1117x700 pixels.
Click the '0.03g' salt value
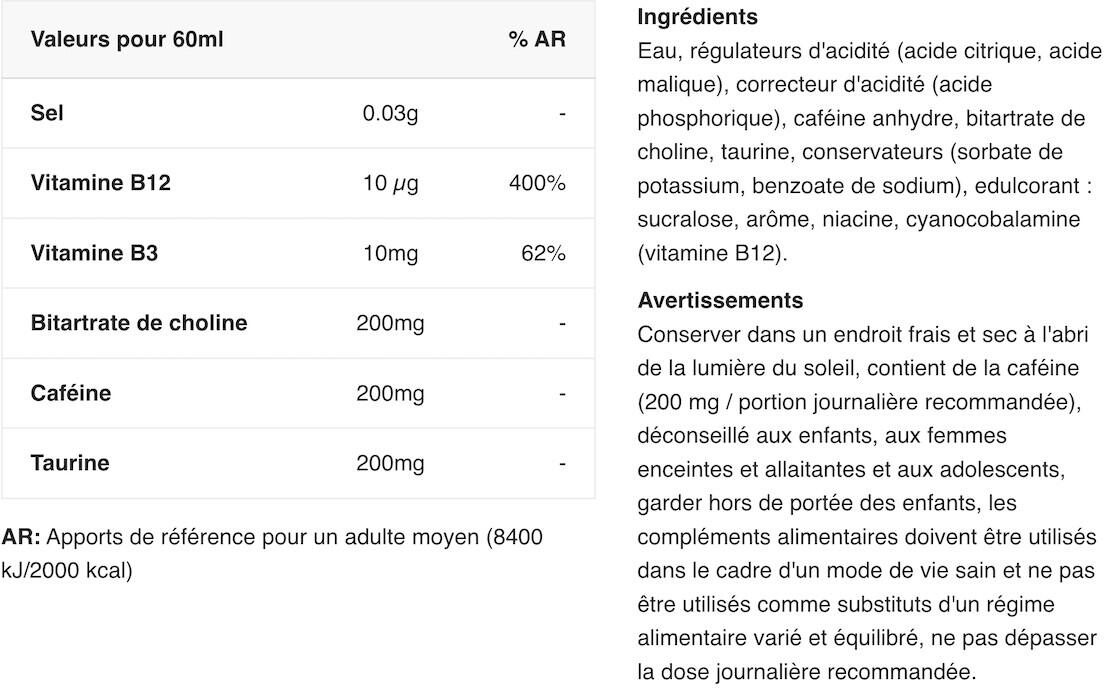[x=390, y=113]
